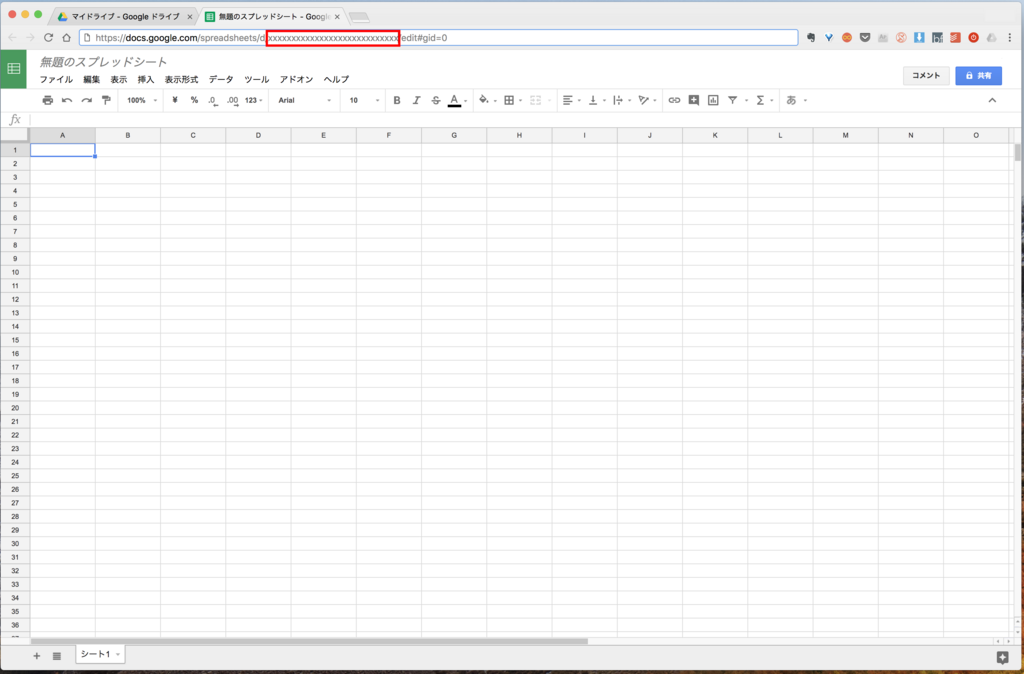Open the horizontal align dropdown

click(x=571, y=101)
